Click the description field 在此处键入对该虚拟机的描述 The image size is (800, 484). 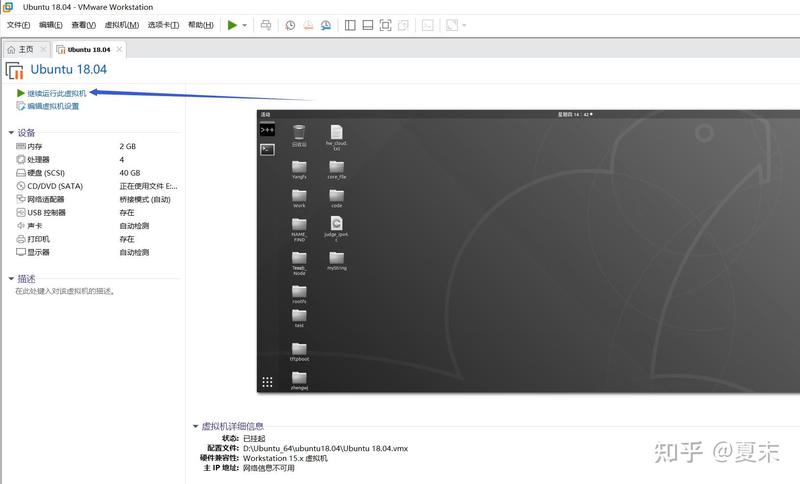[x=65, y=291]
